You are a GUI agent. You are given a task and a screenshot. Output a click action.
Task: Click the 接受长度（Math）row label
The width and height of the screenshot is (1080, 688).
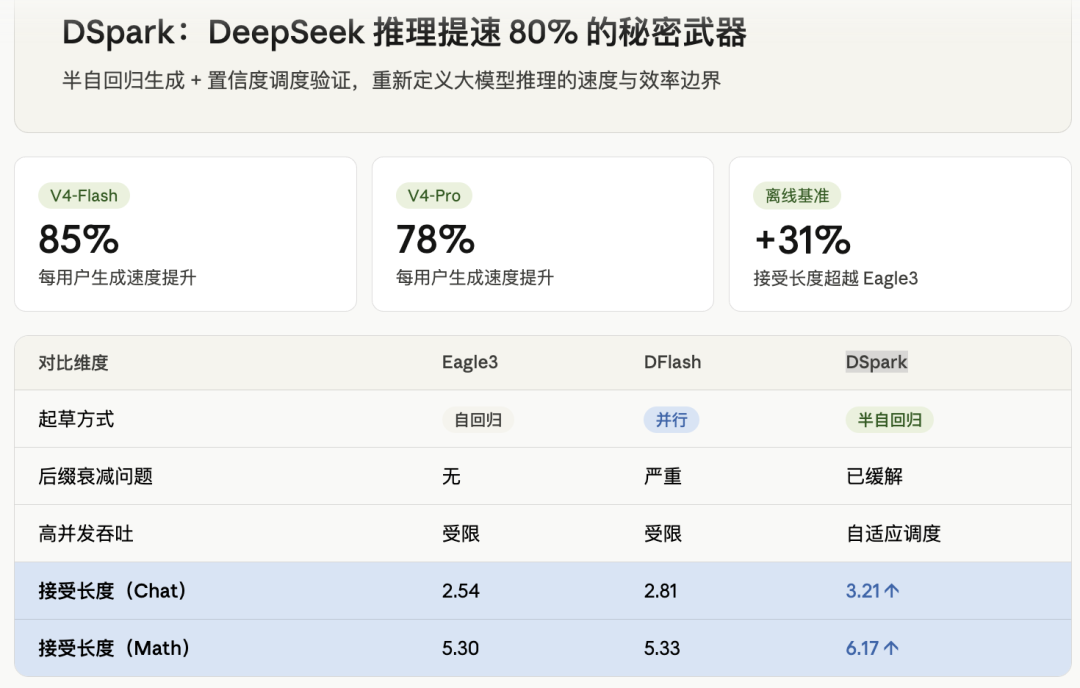(114, 648)
